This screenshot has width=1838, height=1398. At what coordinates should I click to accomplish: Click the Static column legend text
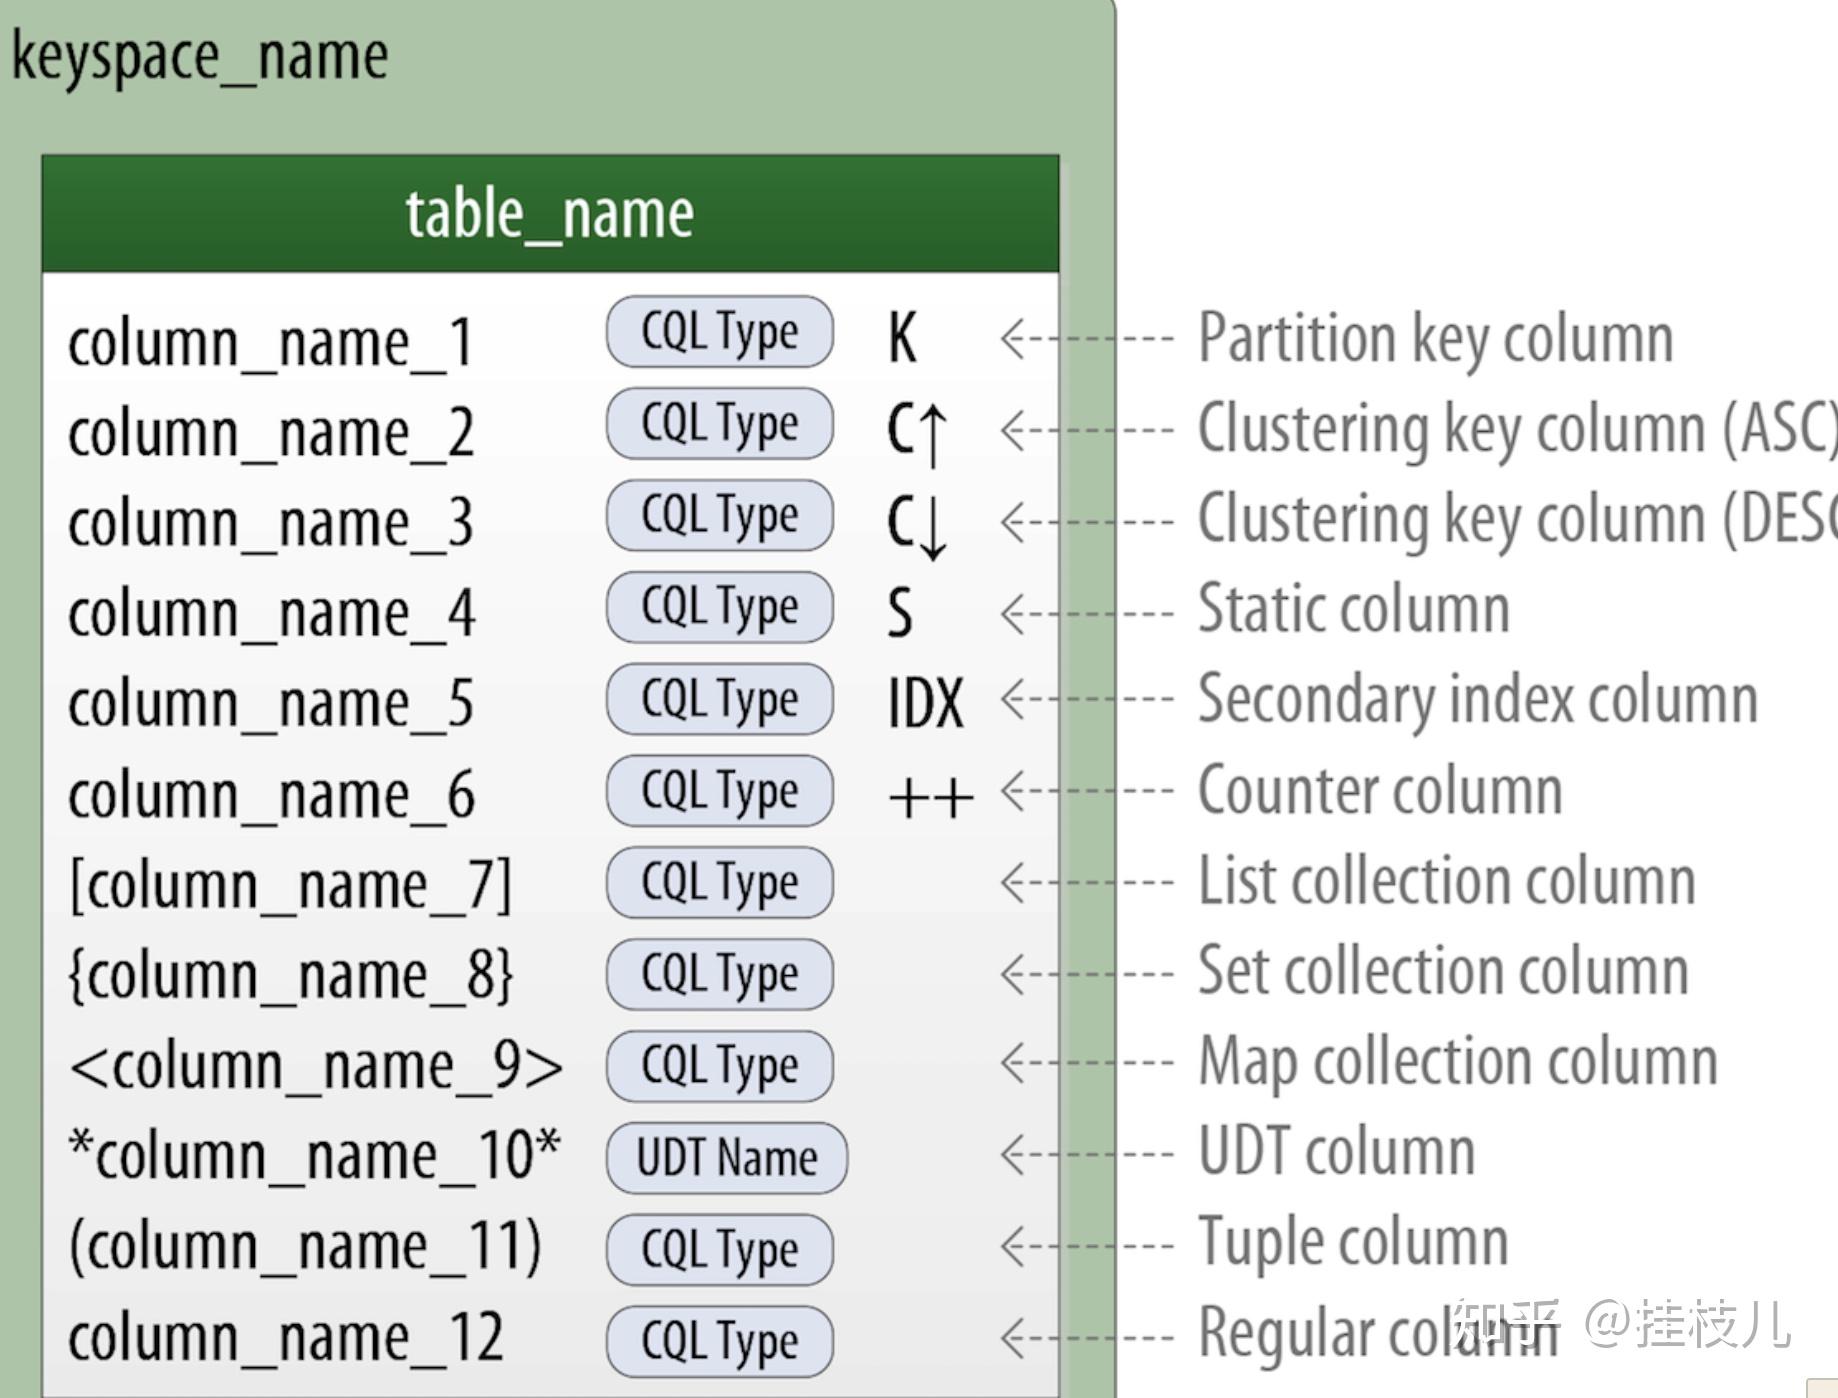(1354, 609)
